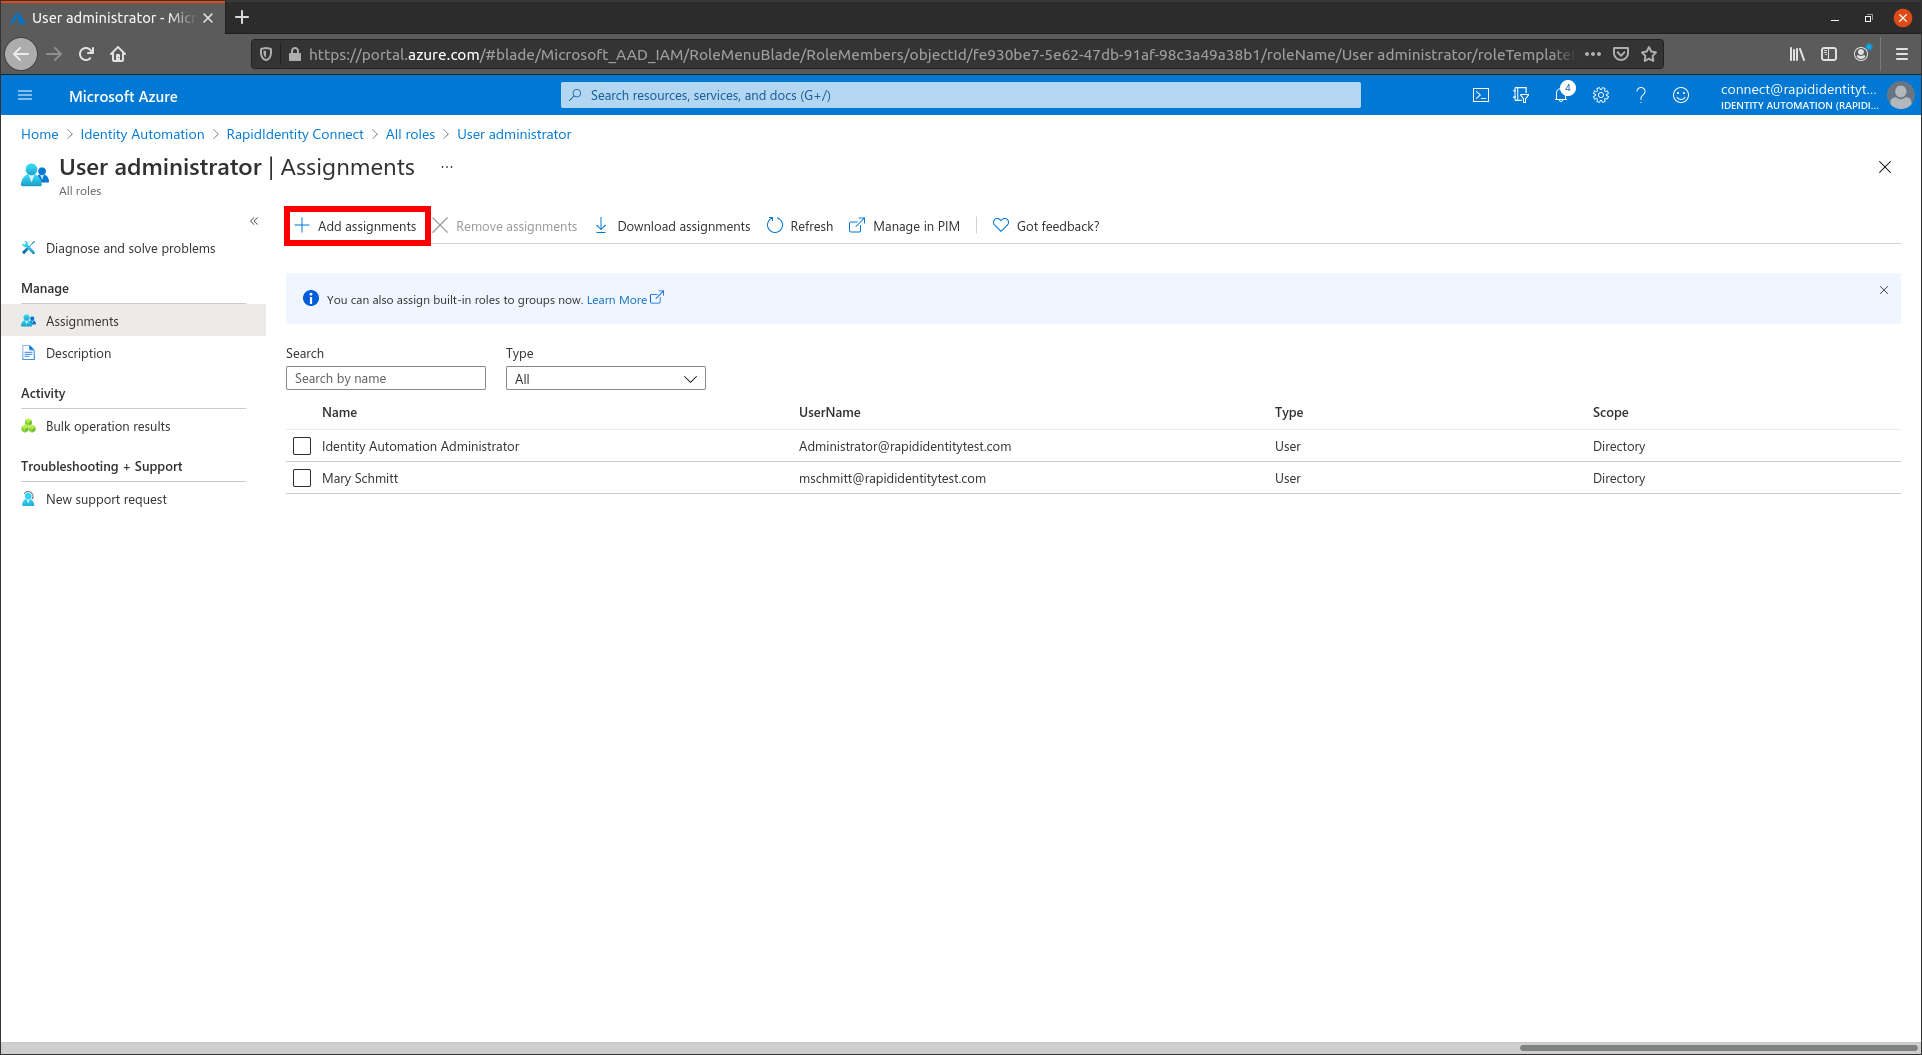The height and width of the screenshot is (1055, 1922).
Task: Go to the browser home page
Action: (118, 54)
